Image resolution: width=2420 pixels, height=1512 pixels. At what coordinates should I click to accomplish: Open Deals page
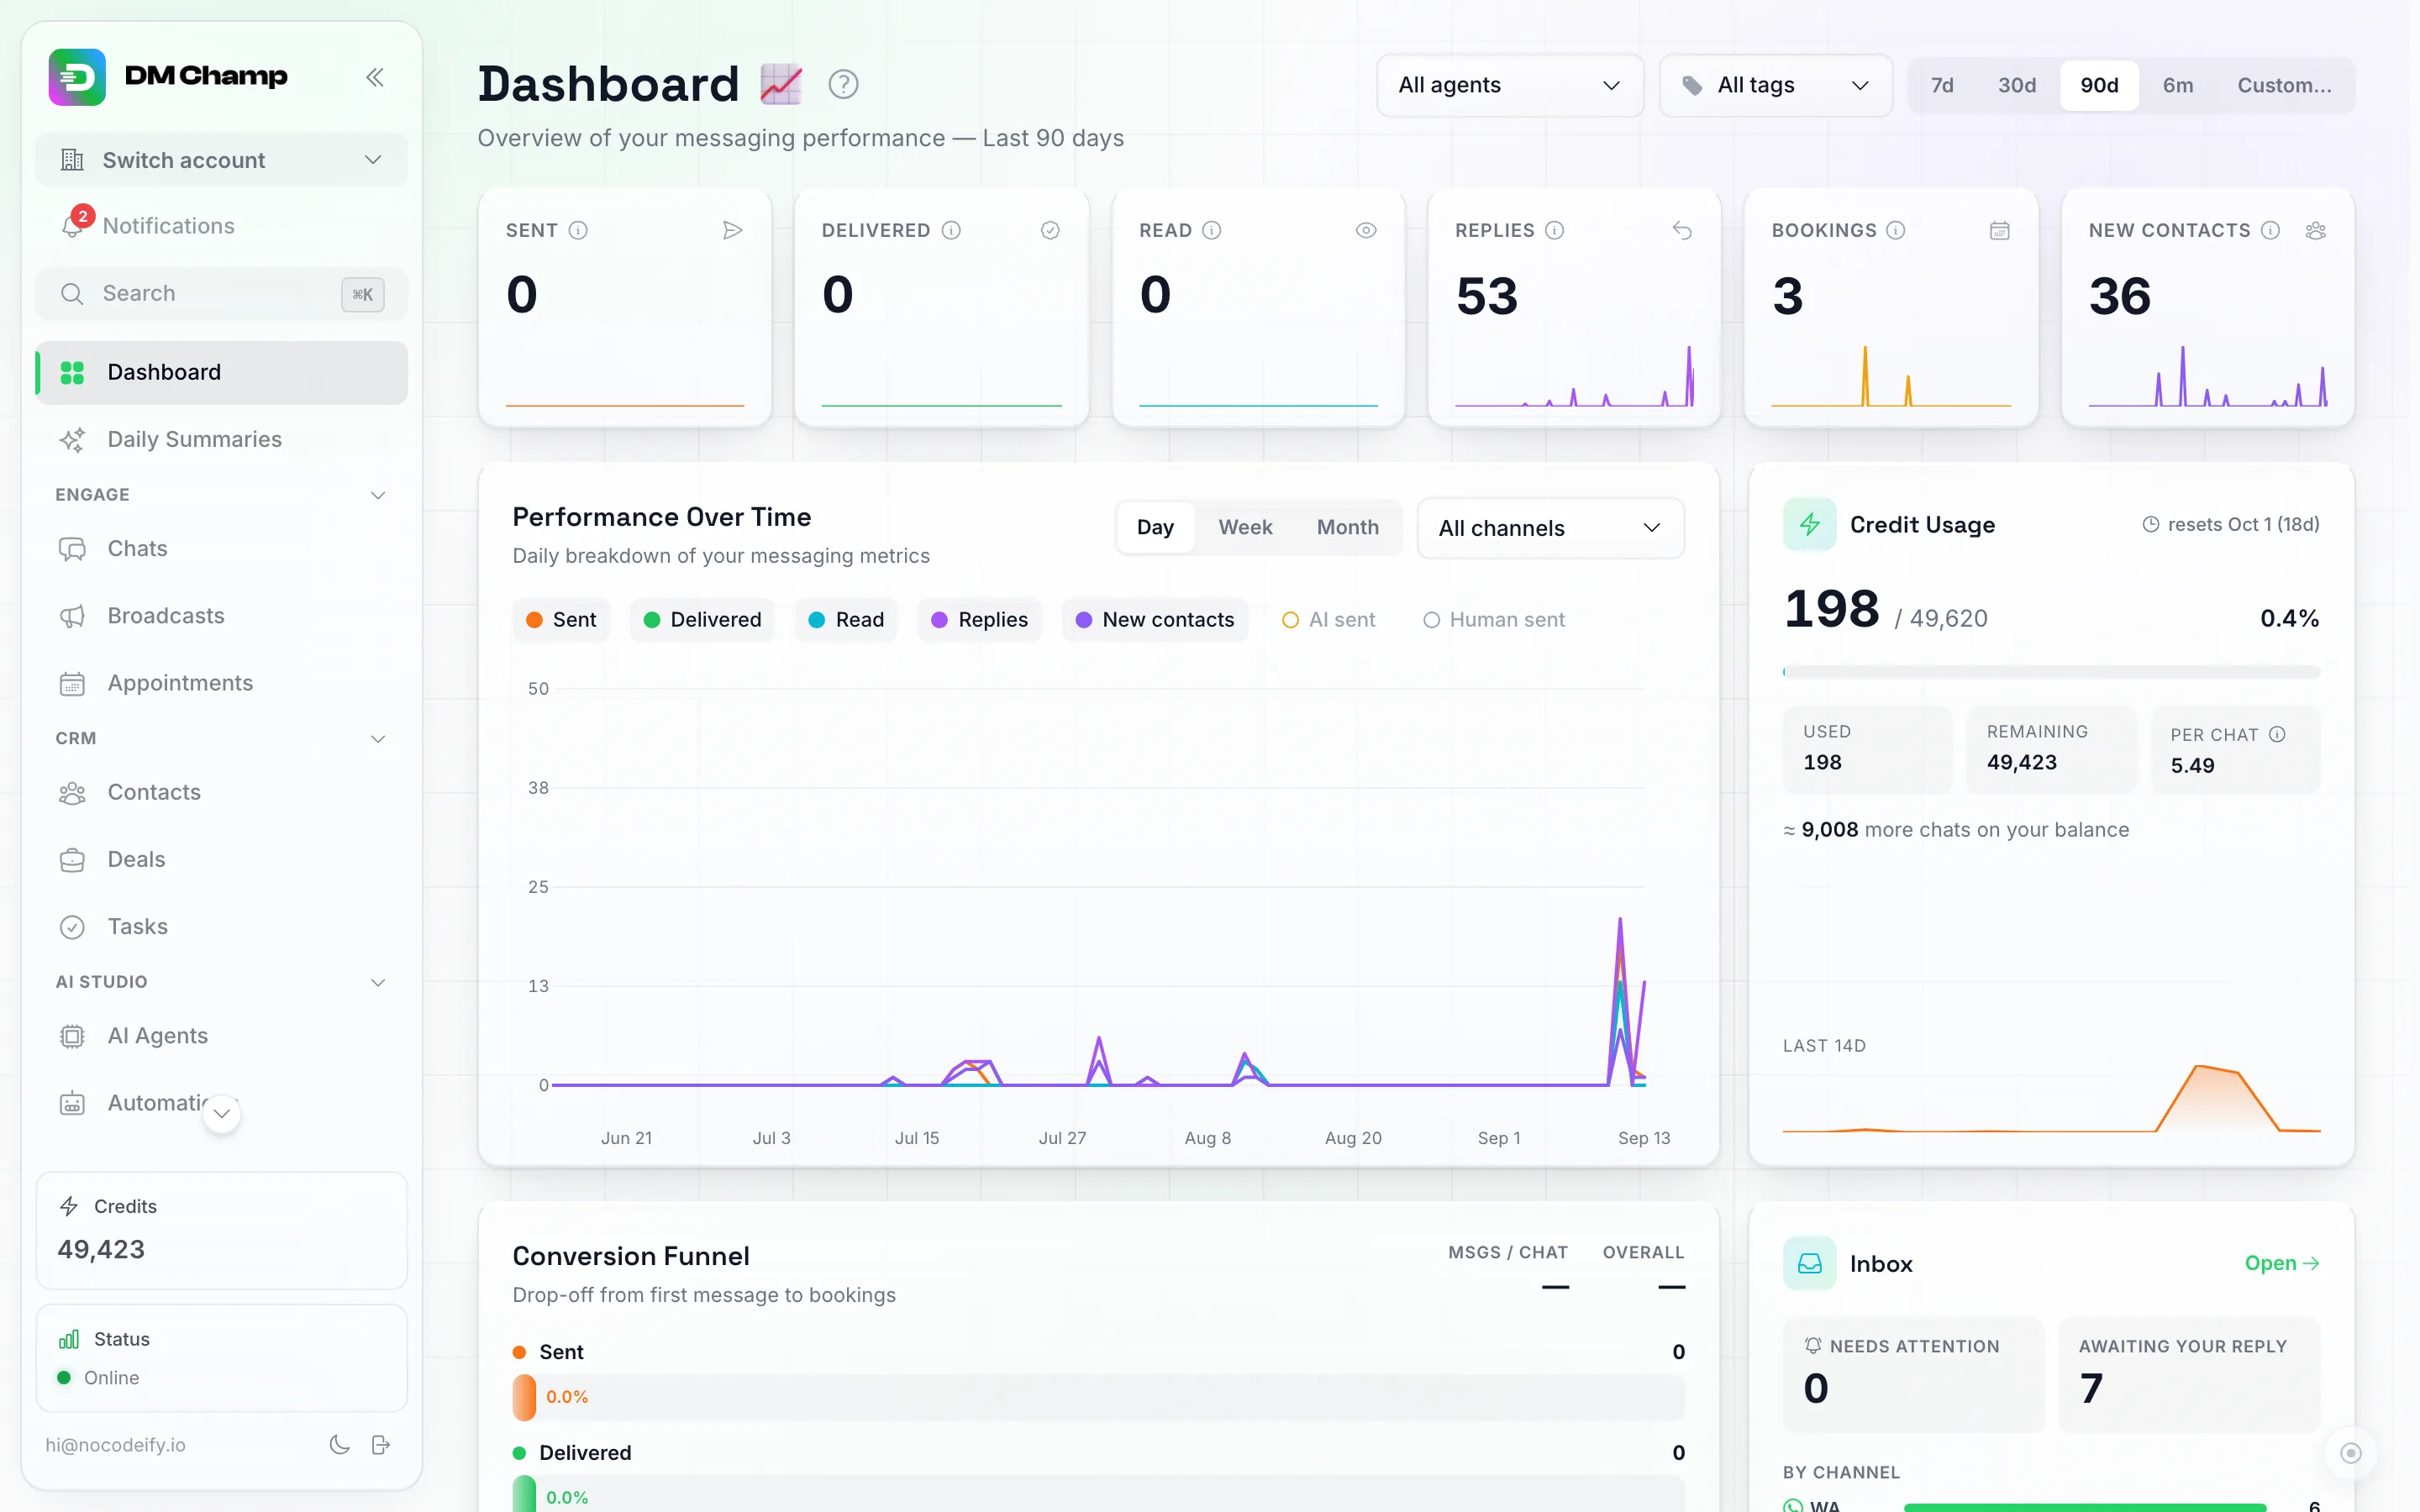221,859
